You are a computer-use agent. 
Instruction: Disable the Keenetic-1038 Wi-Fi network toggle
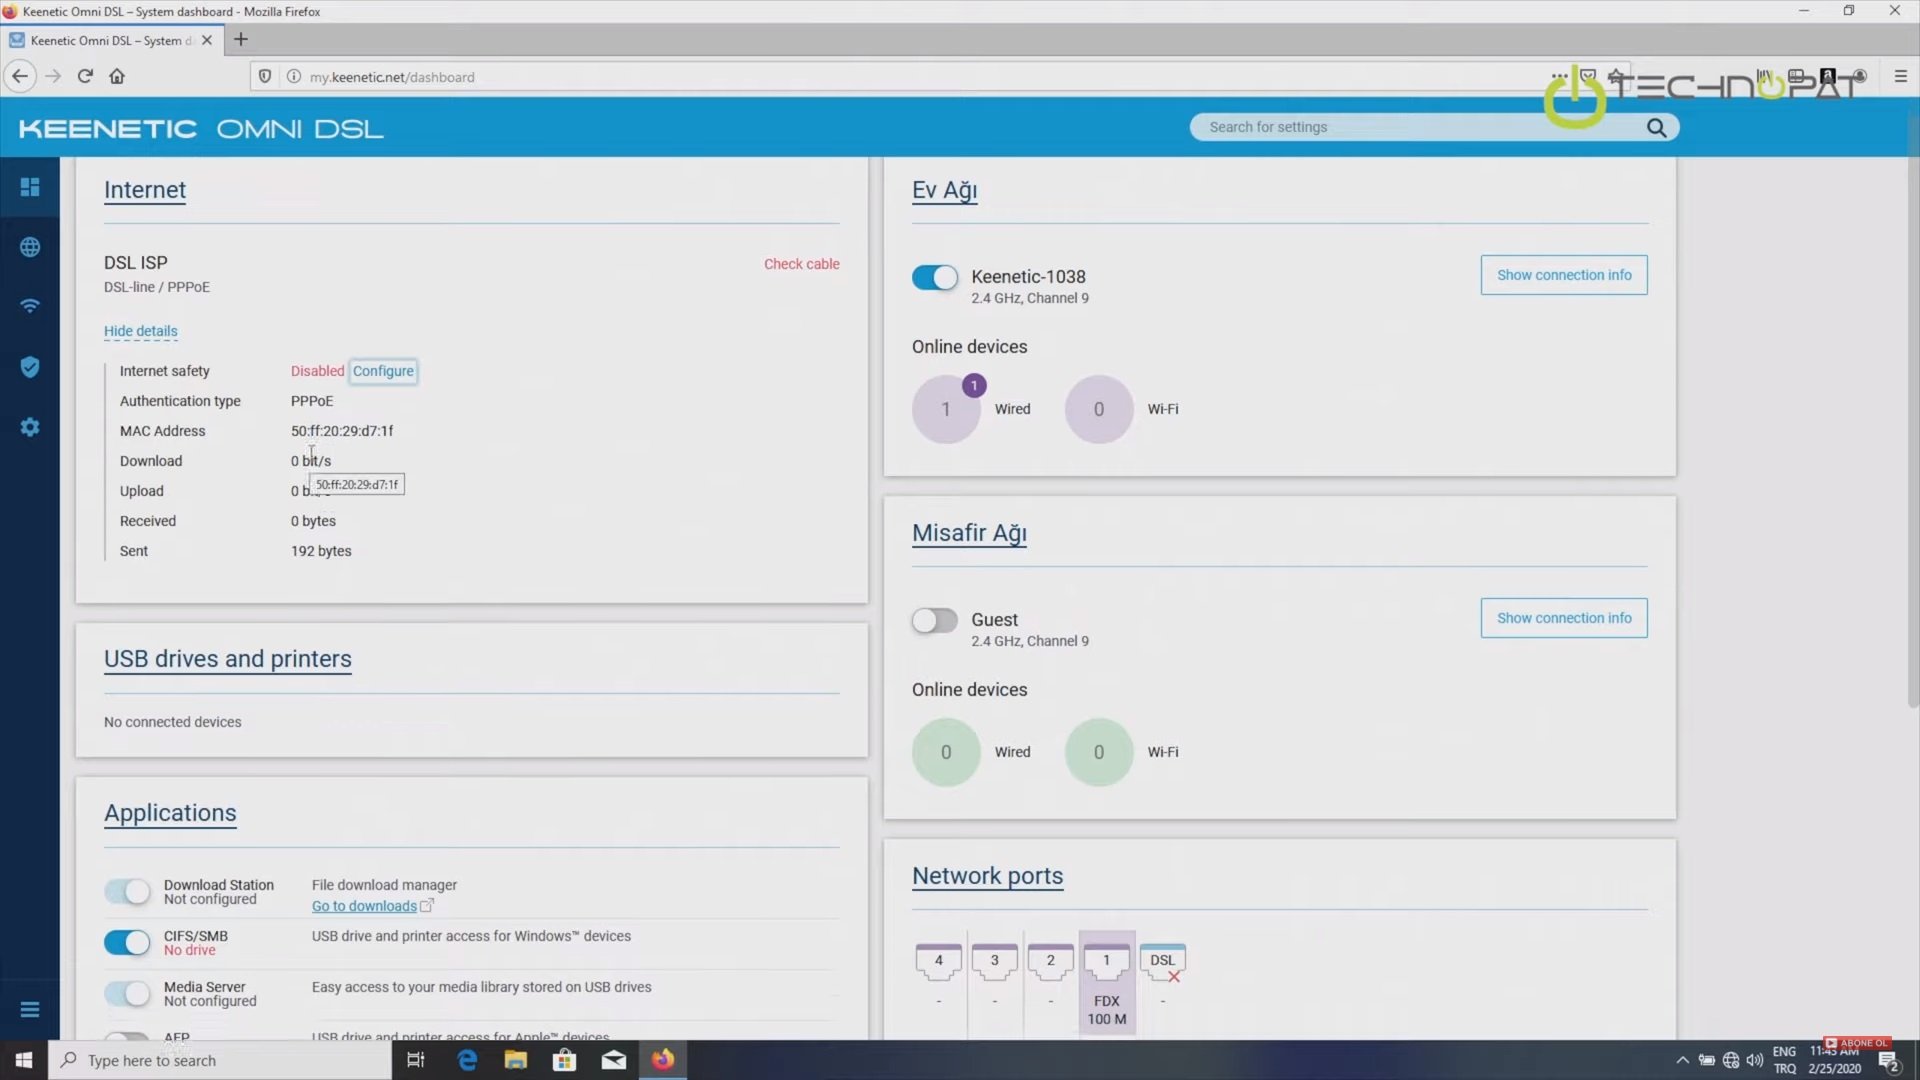point(934,277)
